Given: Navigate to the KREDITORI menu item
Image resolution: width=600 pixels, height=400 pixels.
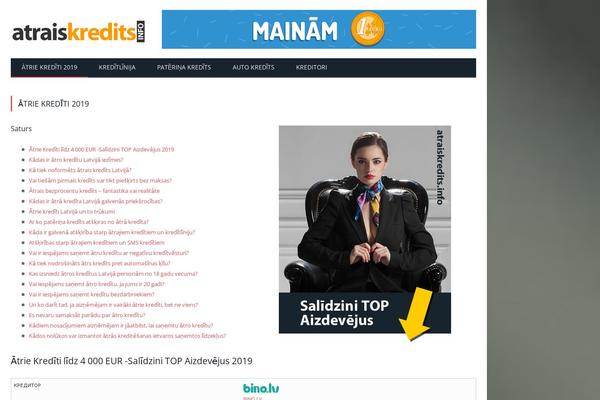Looking at the screenshot, I should [x=311, y=67].
